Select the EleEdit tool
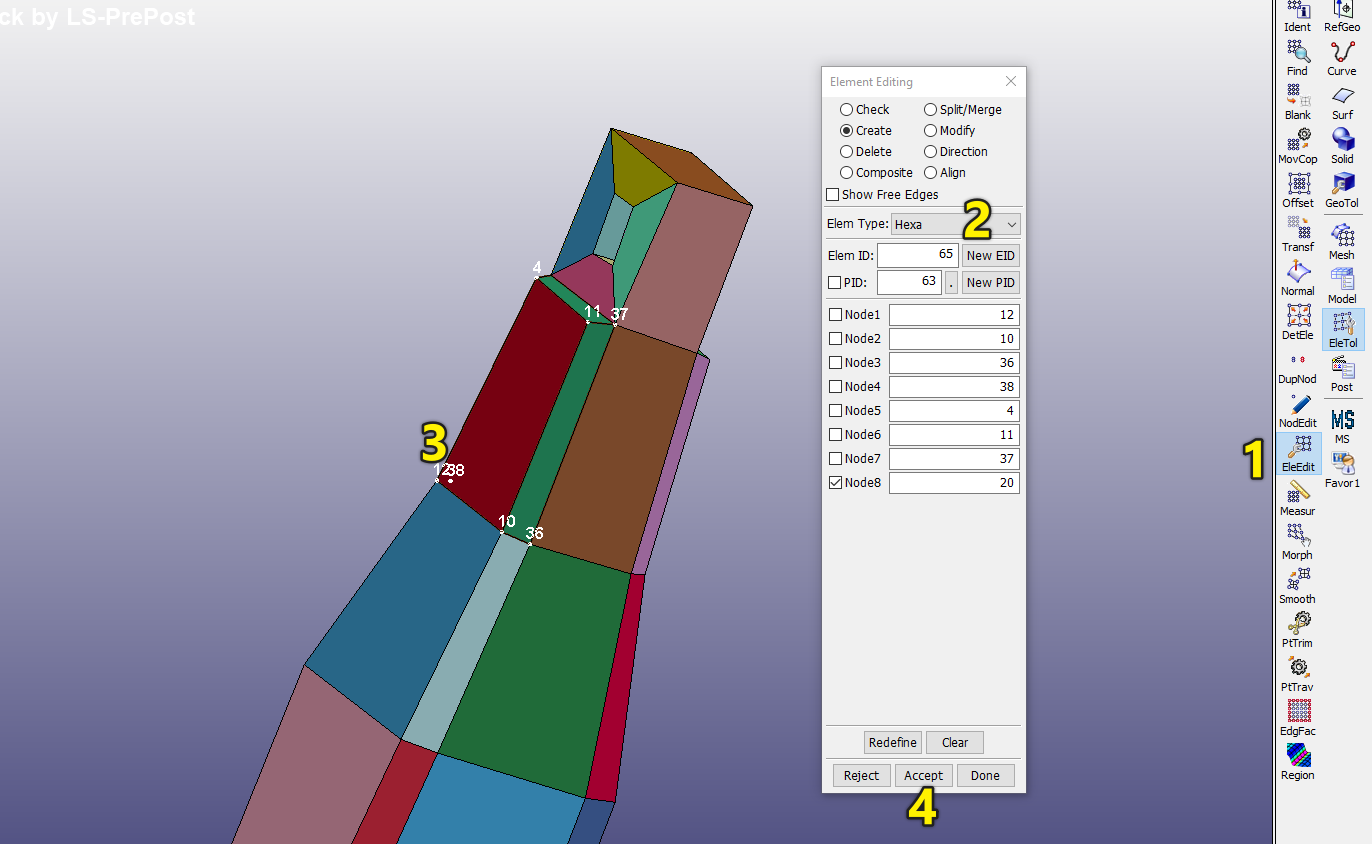The width and height of the screenshot is (1372, 844). point(1298,454)
